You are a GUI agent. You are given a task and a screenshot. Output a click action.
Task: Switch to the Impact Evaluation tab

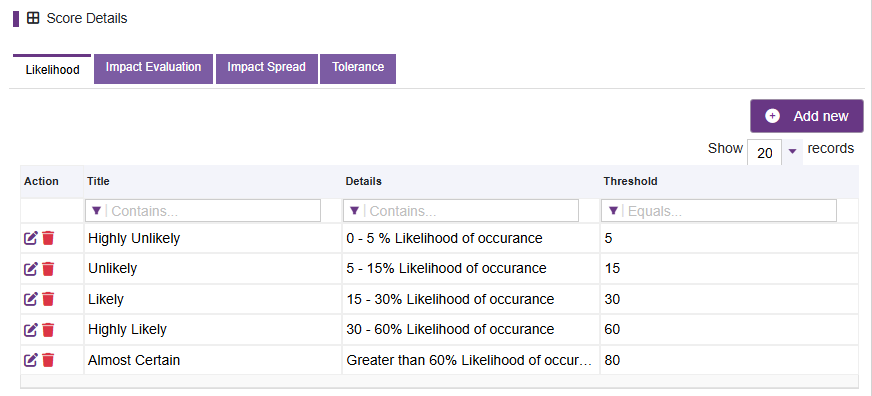click(x=153, y=69)
